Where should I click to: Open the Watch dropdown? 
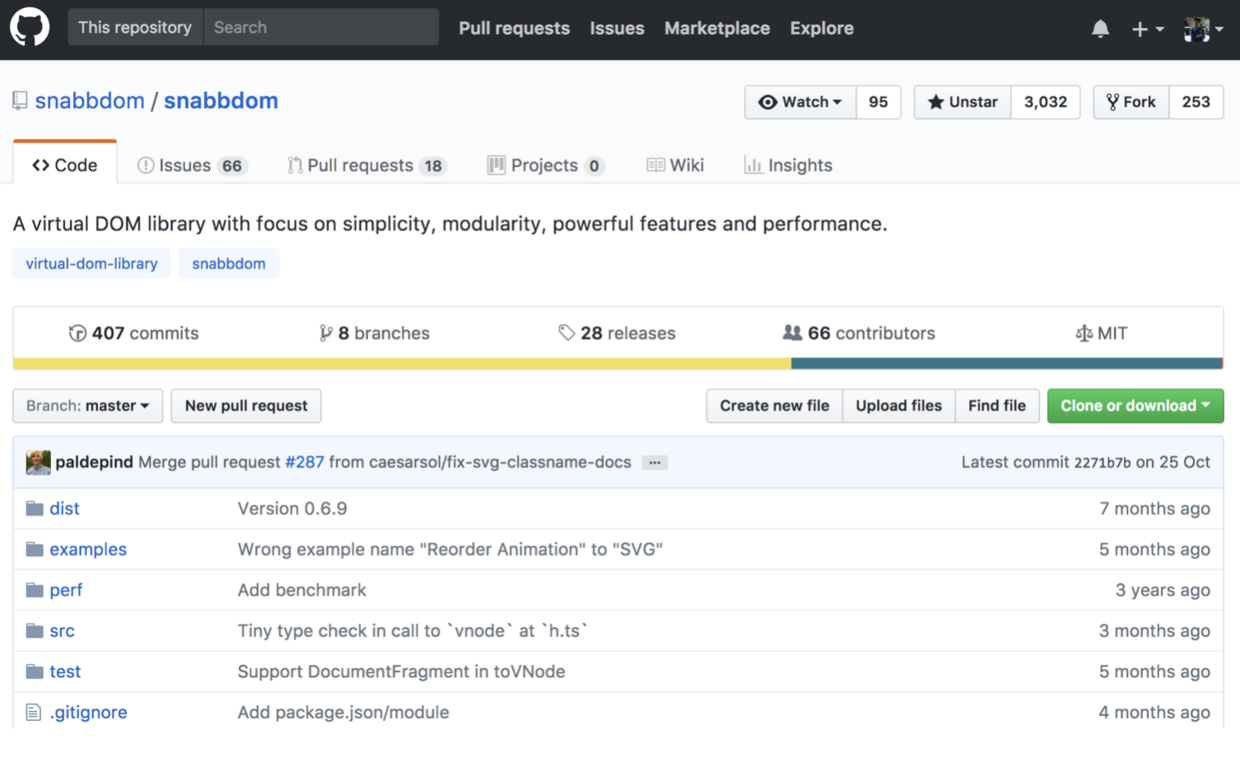(800, 102)
